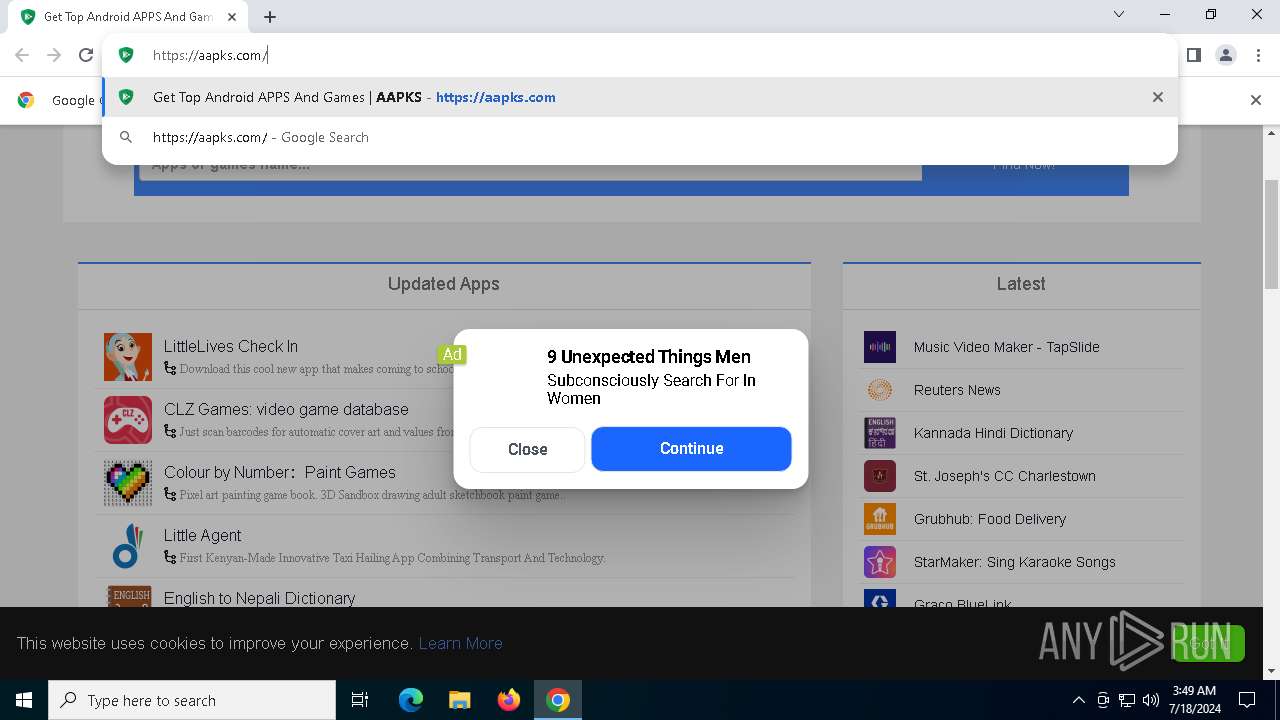1280x720 pixels.
Task: Click the taskbar search box
Action: pos(192,700)
